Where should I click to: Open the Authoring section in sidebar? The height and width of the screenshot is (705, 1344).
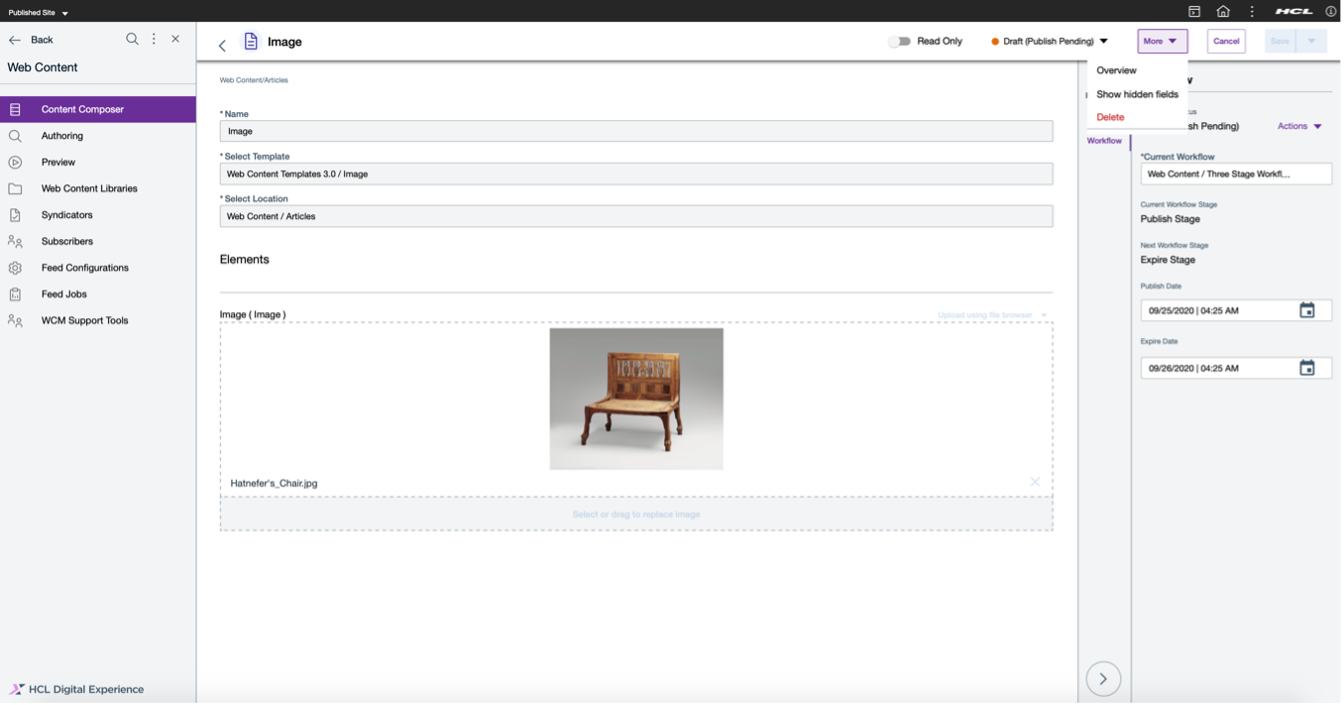pos(63,135)
